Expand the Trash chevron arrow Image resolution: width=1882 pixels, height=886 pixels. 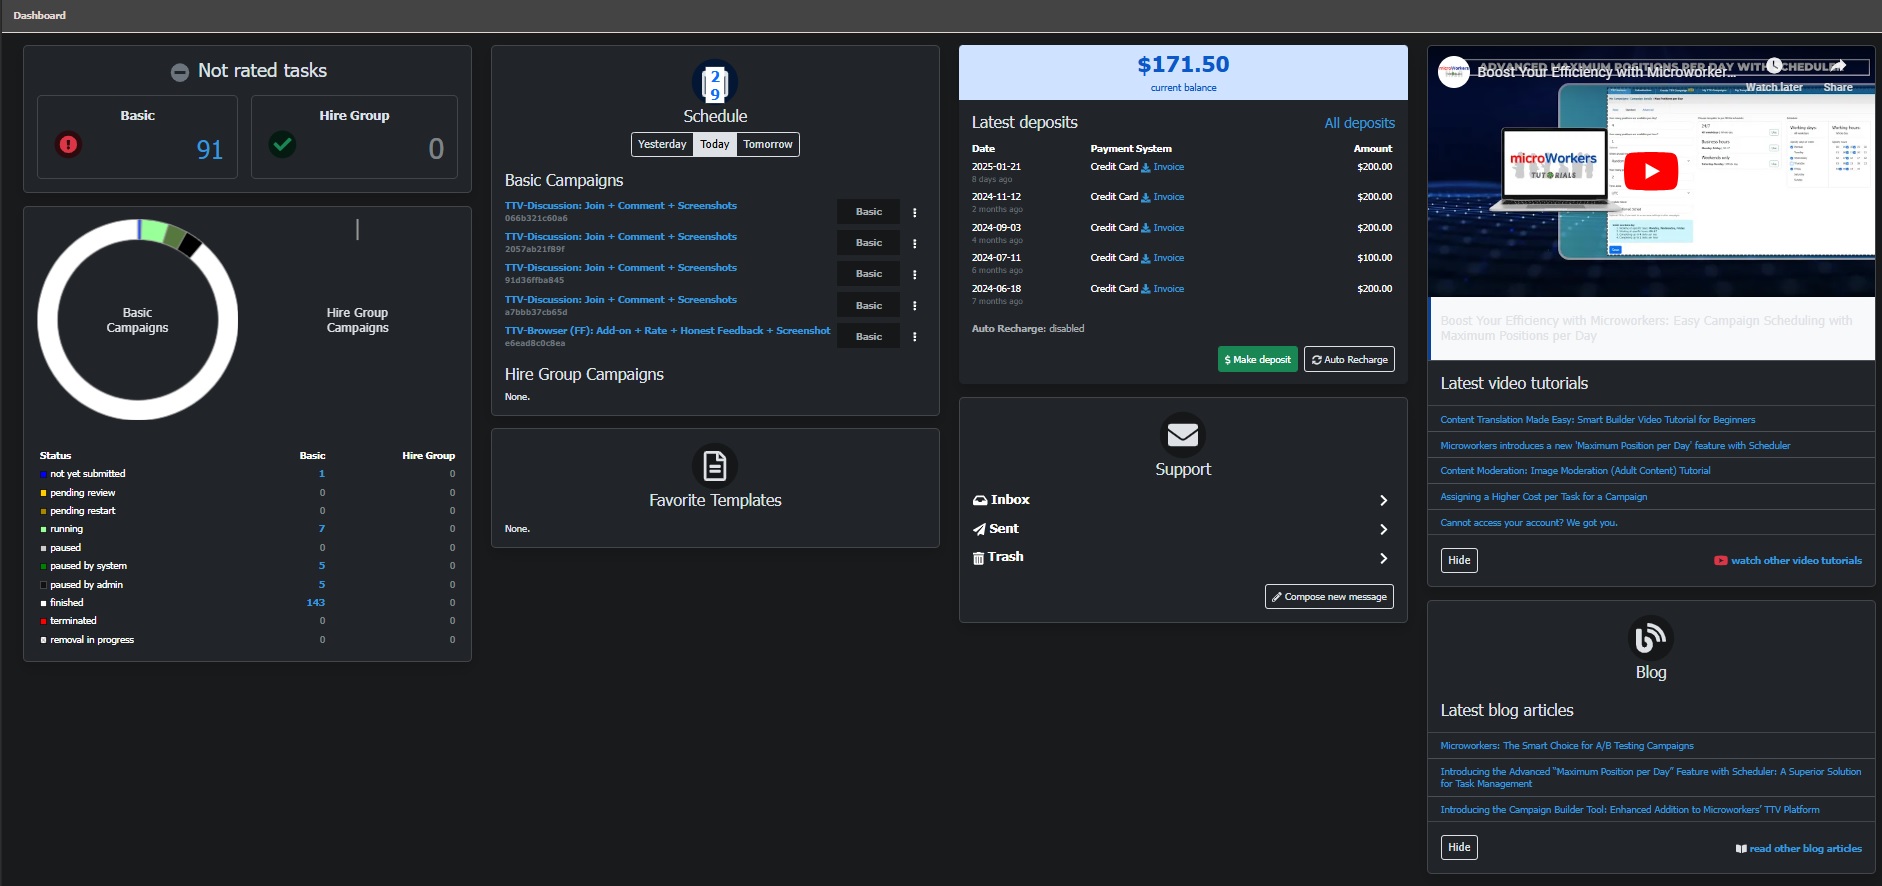[x=1384, y=558]
